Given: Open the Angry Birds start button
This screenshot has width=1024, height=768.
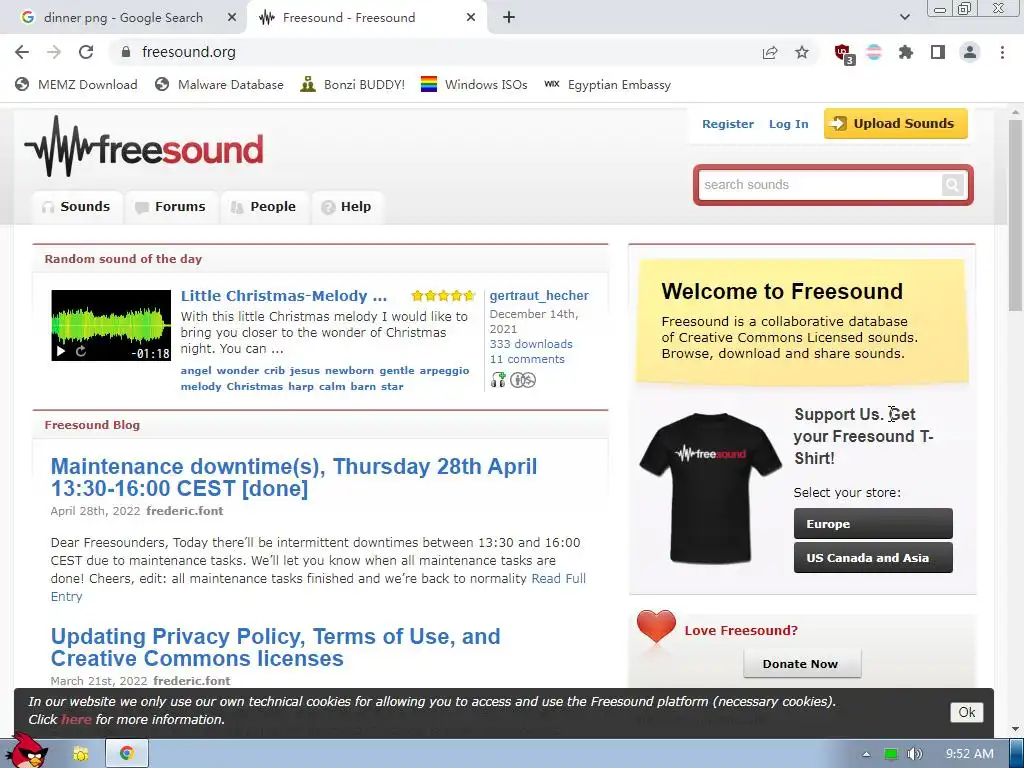Looking at the screenshot, I should click(x=29, y=751).
